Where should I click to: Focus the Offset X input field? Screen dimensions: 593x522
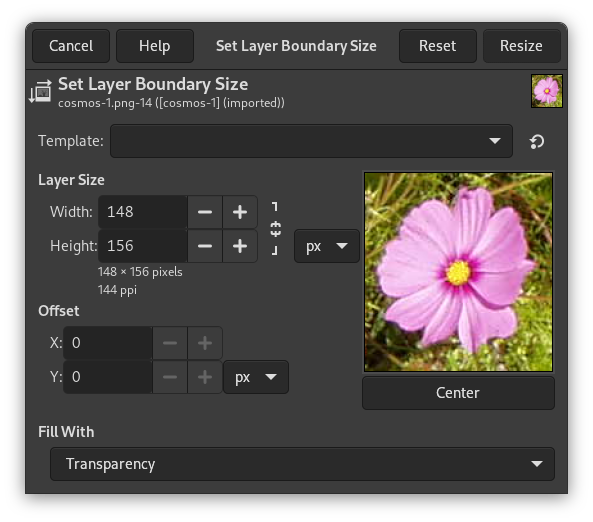click(x=108, y=343)
